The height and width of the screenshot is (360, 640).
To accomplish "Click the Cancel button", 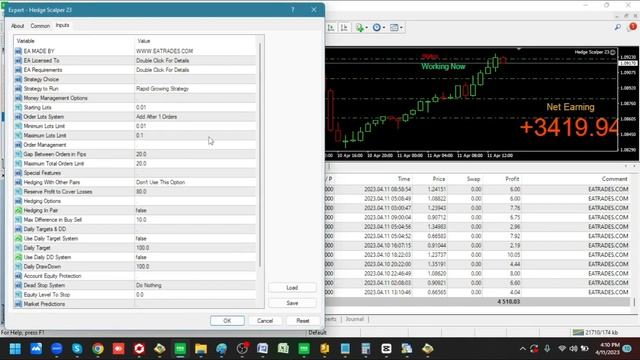I will coord(265,321).
